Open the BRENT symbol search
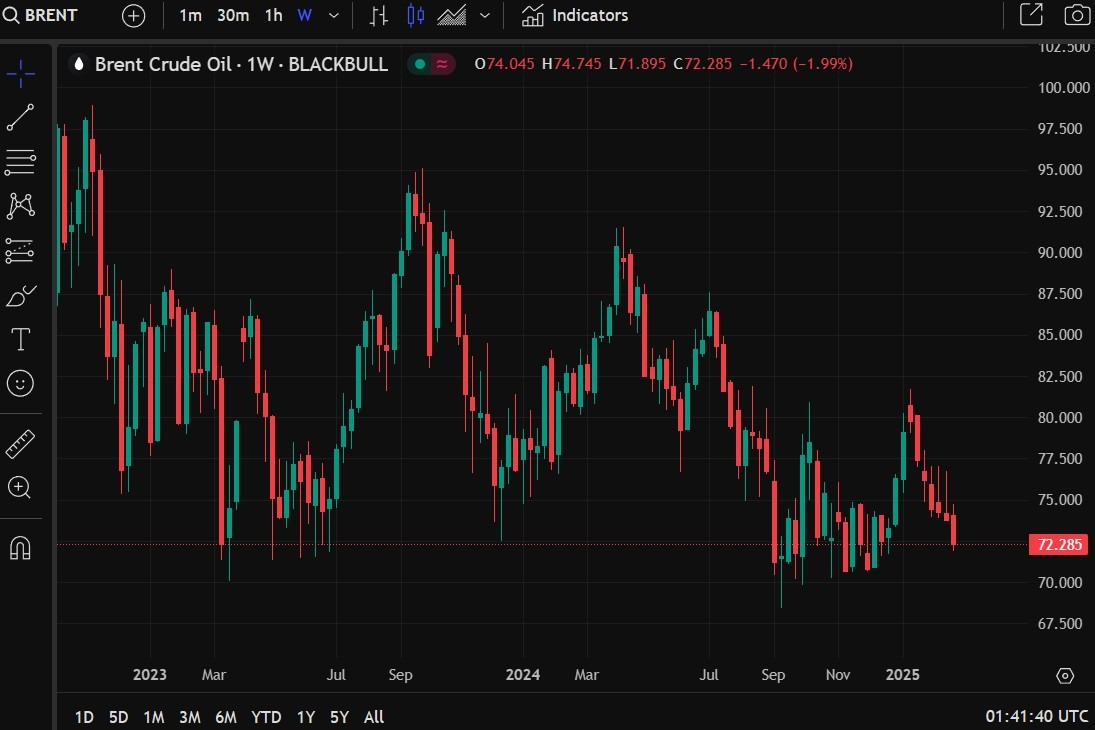 [x=41, y=15]
